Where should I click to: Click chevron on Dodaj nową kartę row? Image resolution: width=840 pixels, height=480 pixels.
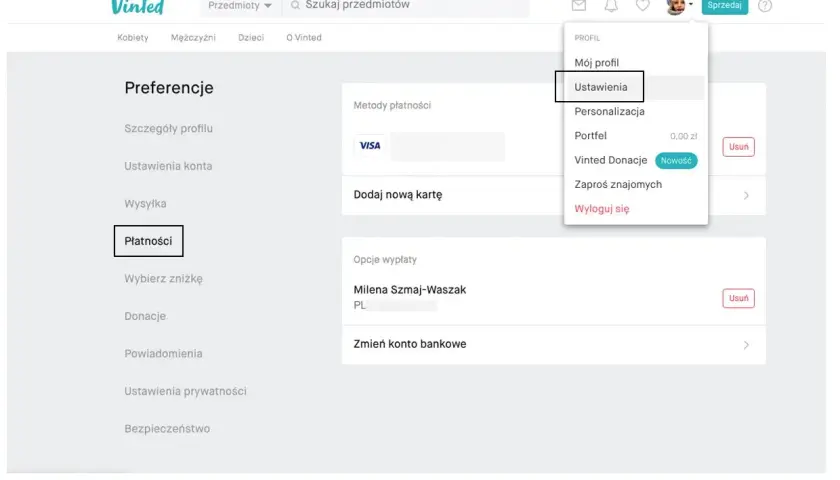pyautogui.click(x=746, y=196)
